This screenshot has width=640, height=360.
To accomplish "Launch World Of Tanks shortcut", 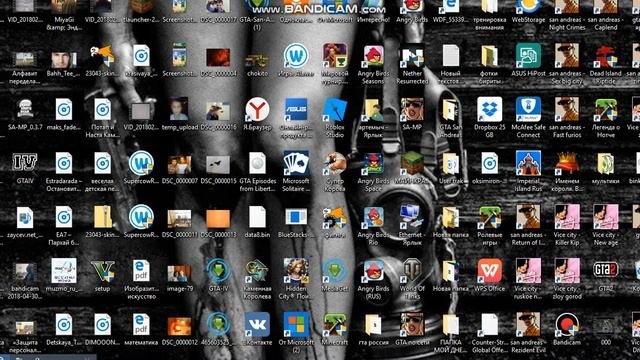I will tap(412, 271).
